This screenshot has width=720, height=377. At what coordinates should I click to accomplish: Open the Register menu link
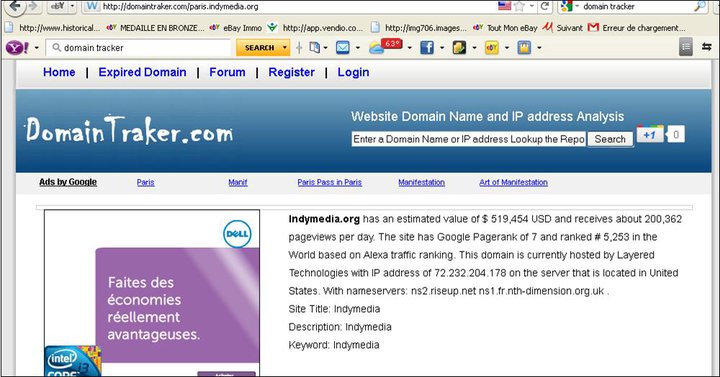292,72
